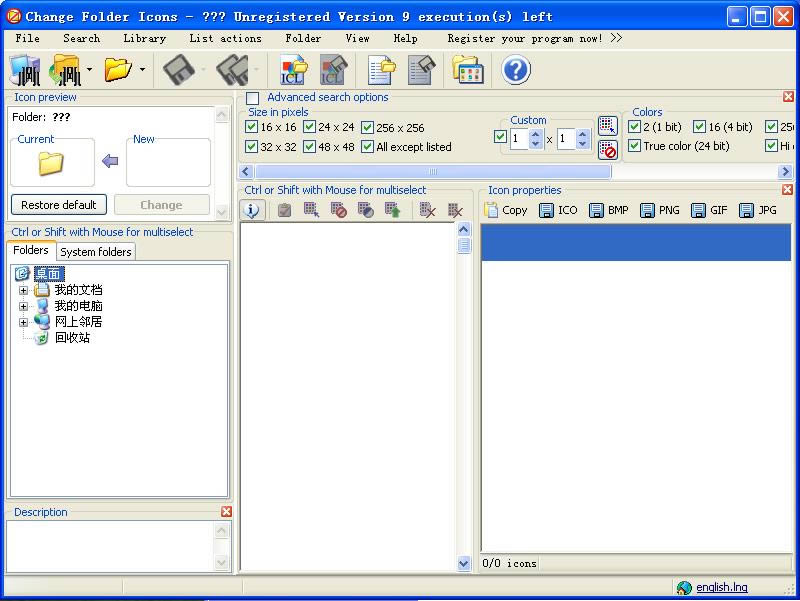Save icon as PNG format

coord(660,210)
